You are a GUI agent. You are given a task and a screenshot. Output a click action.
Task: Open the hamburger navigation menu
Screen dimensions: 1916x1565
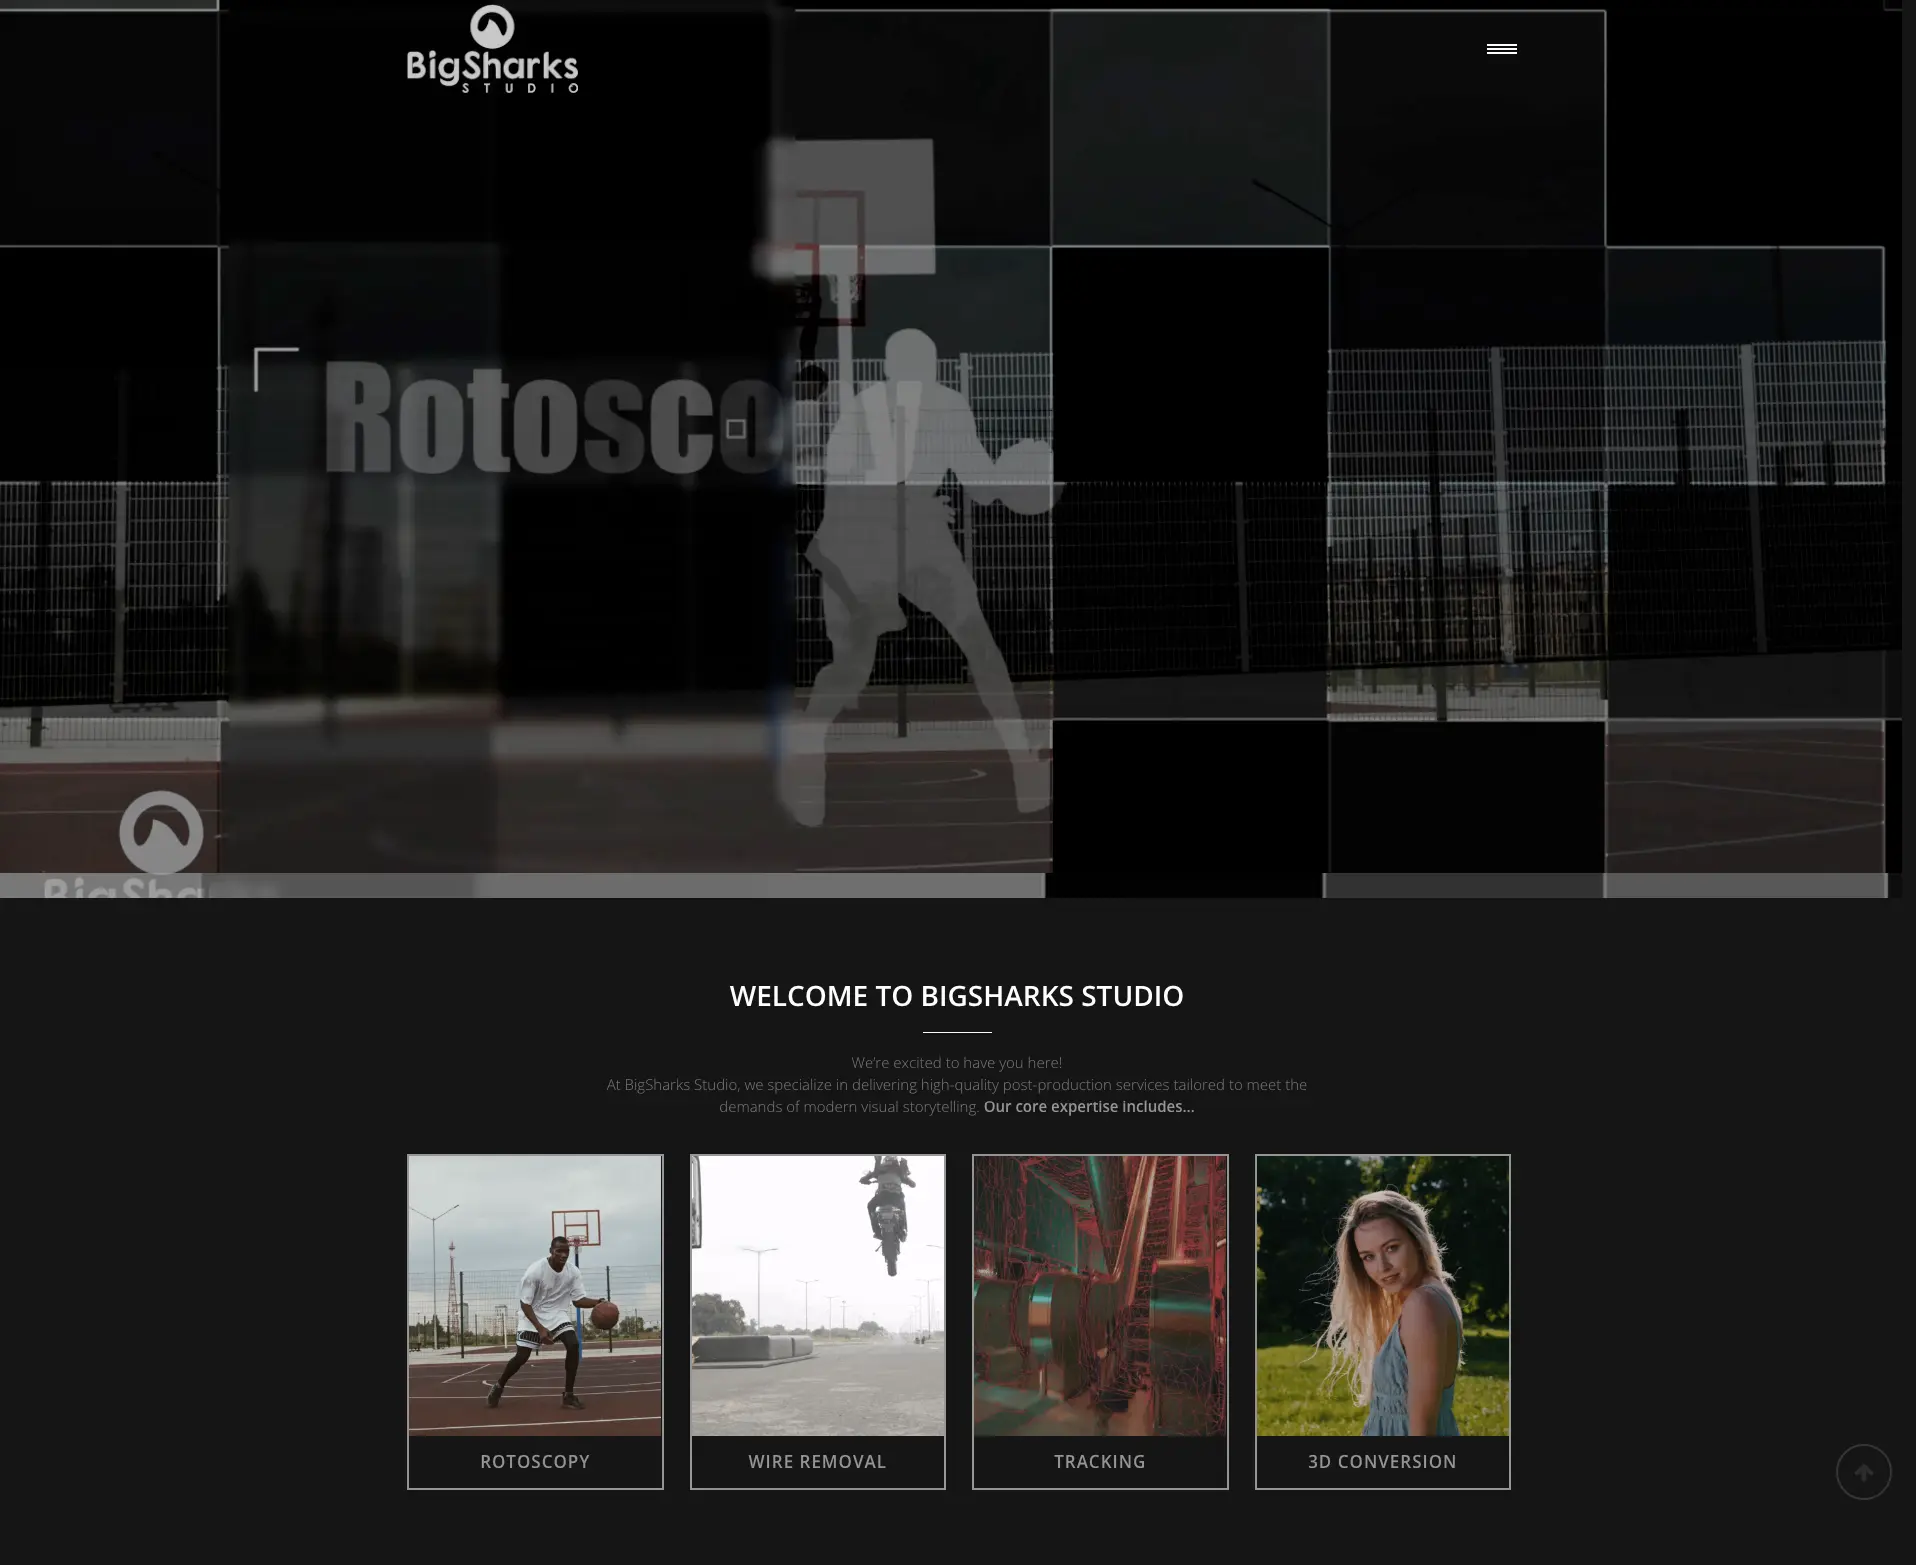click(x=1501, y=49)
